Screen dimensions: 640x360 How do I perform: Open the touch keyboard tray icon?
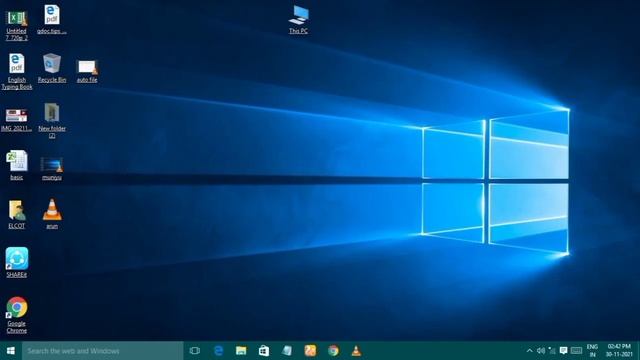pyautogui.click(x=576, y=351)
